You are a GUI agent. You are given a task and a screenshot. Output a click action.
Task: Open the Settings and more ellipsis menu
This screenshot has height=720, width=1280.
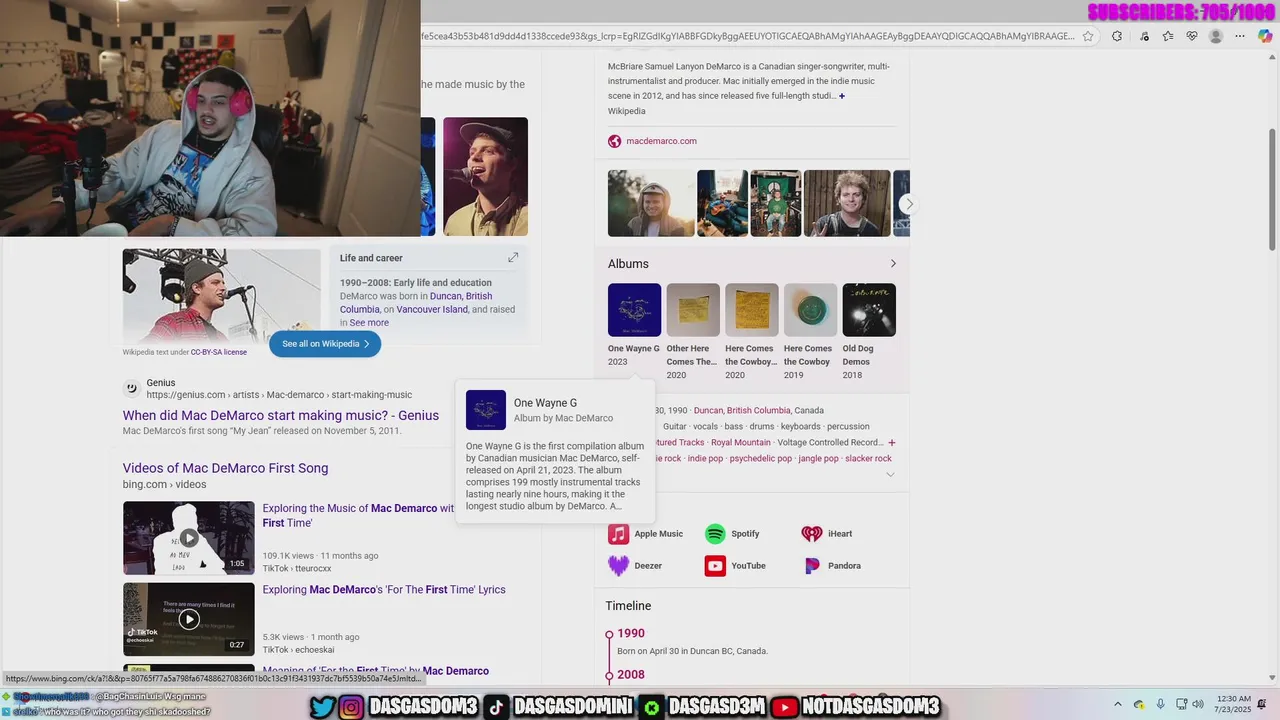1240,36
